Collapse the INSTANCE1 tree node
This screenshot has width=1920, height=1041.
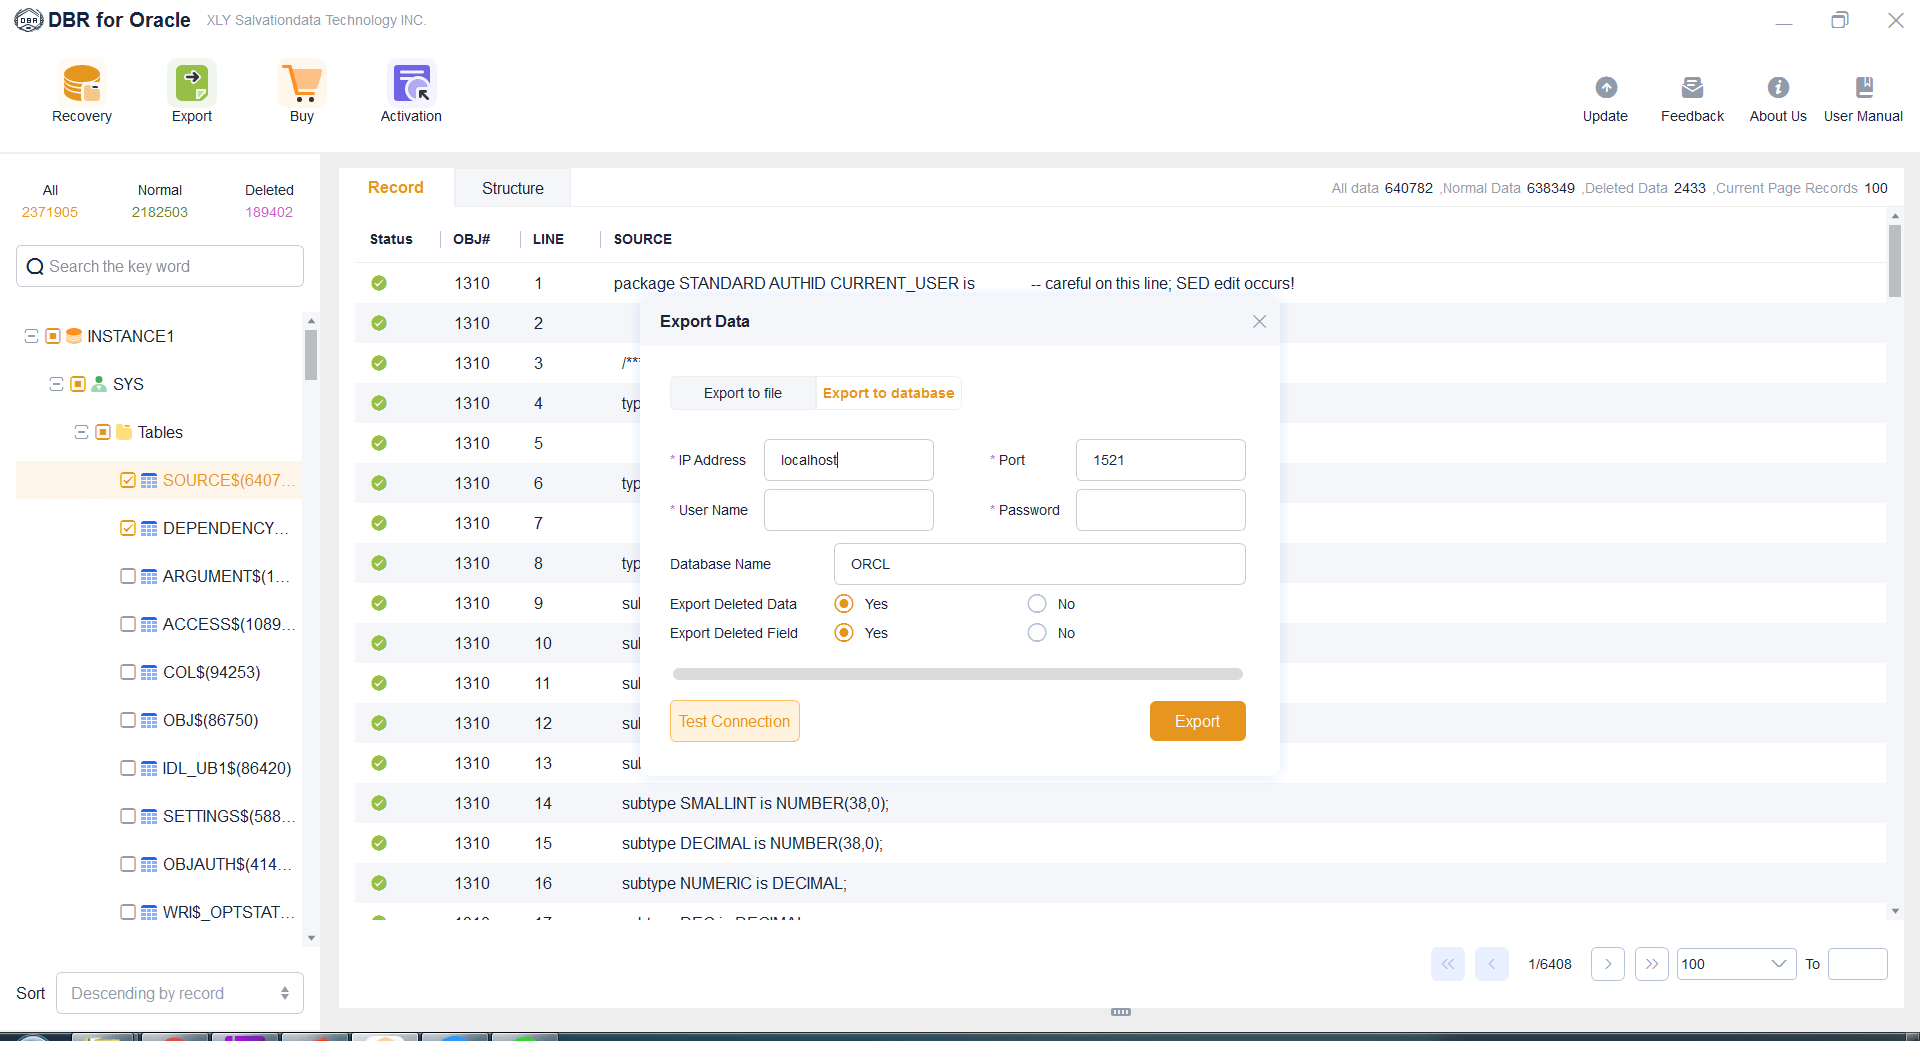tap(31, 336)
